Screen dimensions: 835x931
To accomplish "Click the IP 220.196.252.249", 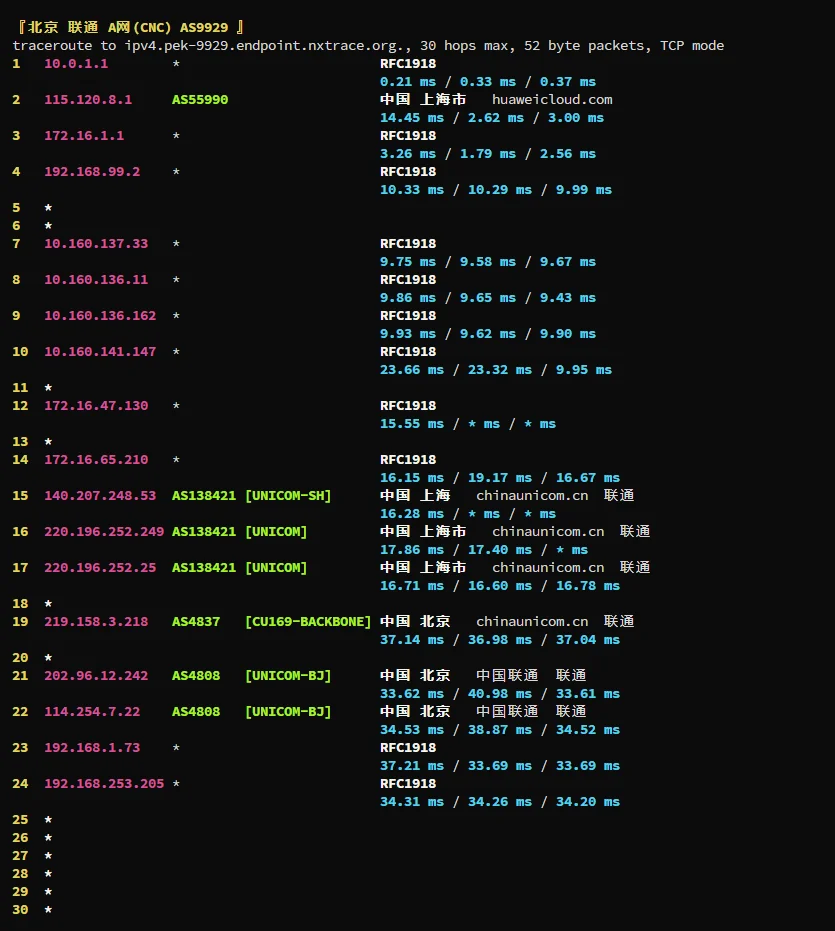I will 104,532.
